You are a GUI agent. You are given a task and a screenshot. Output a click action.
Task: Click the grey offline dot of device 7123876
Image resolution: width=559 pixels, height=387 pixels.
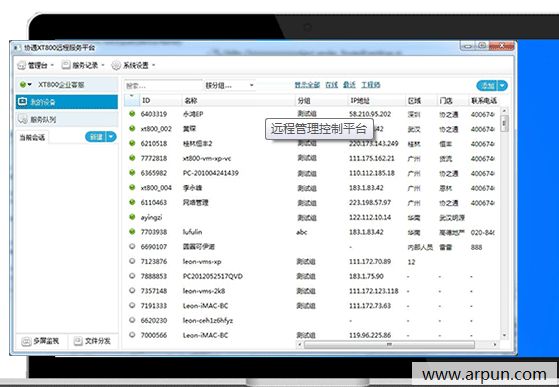[132, 261]
